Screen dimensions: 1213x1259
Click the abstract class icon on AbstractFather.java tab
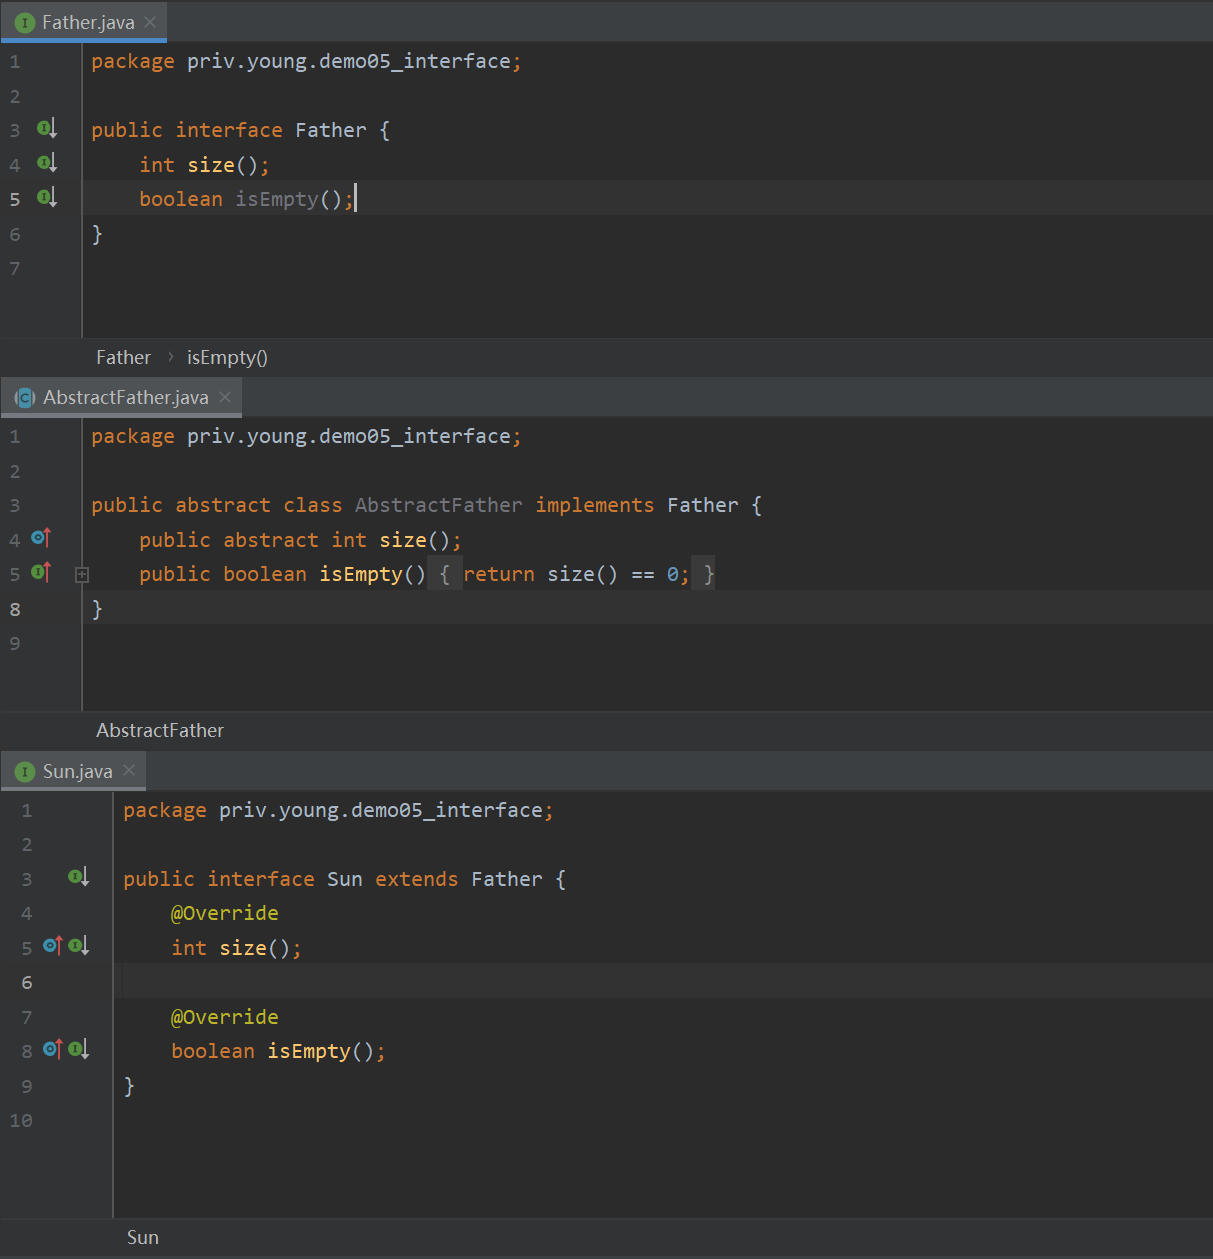click(25, 398)
